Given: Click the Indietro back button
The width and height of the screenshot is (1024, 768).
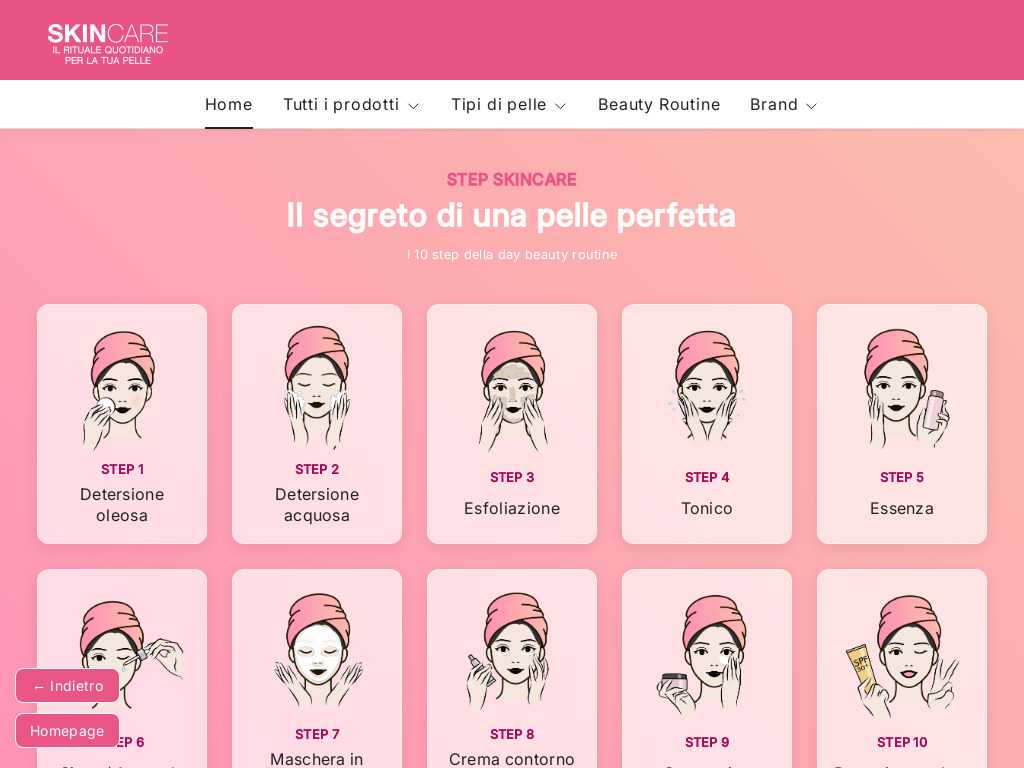Looking at the screenshot, I should pyautogui.click(x=67, y=686).
